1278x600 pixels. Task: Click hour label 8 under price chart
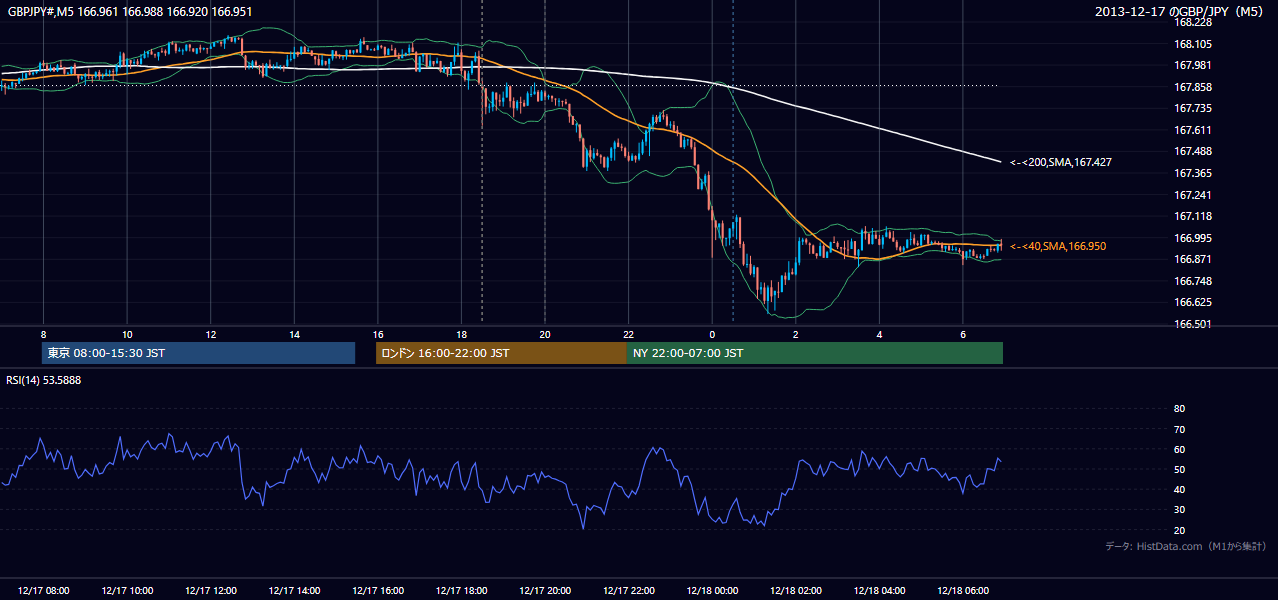43,334
